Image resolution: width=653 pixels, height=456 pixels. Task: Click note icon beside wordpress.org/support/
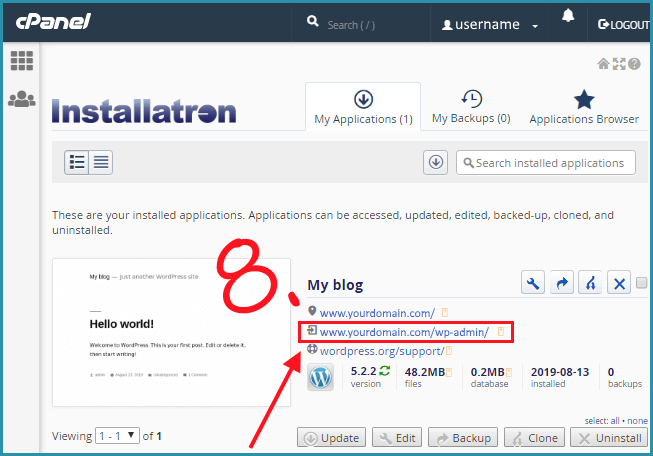(449, 351)
